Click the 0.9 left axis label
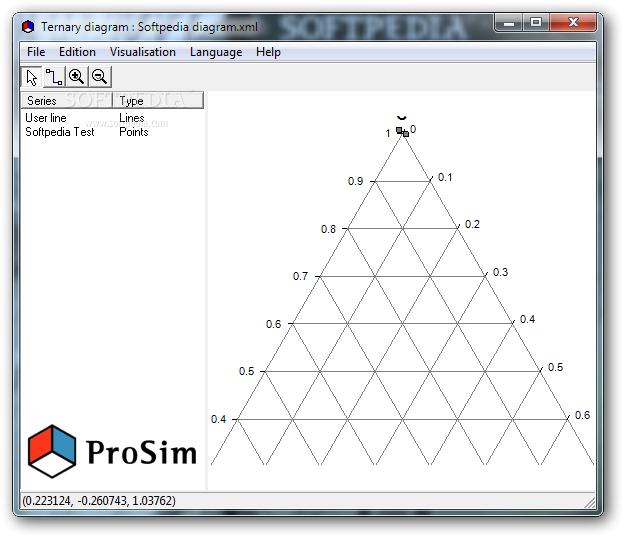 pyautogui.click(x=355, y=181)
